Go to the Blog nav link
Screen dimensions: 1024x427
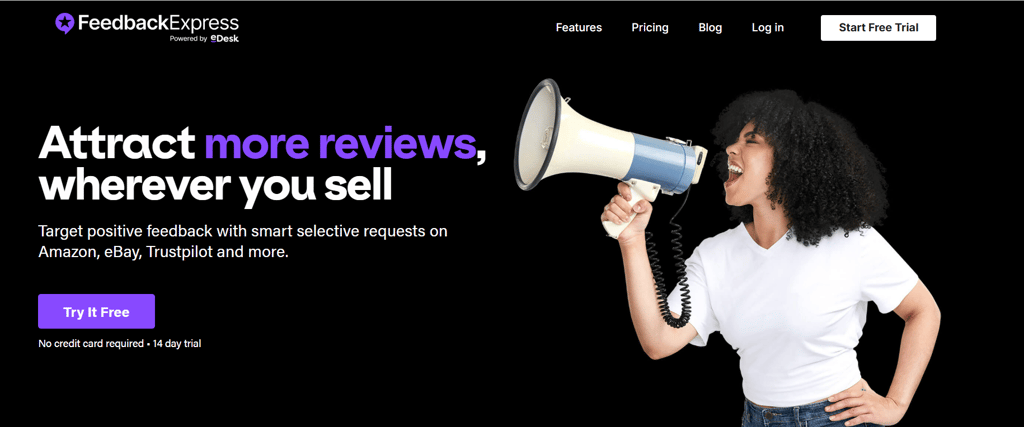tap(710, 27)
